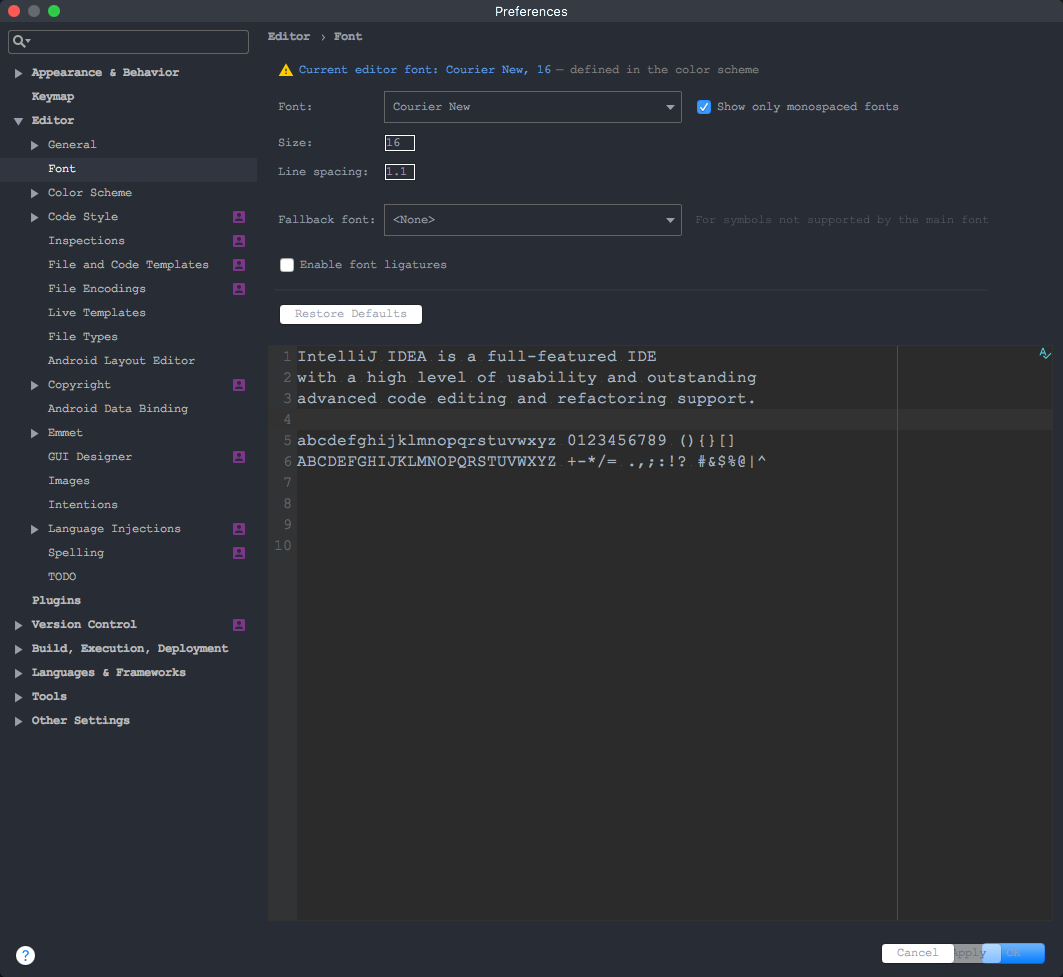Click the Line spacing input field
Screen dimensions: 1063x977
(x=399, y=172)
